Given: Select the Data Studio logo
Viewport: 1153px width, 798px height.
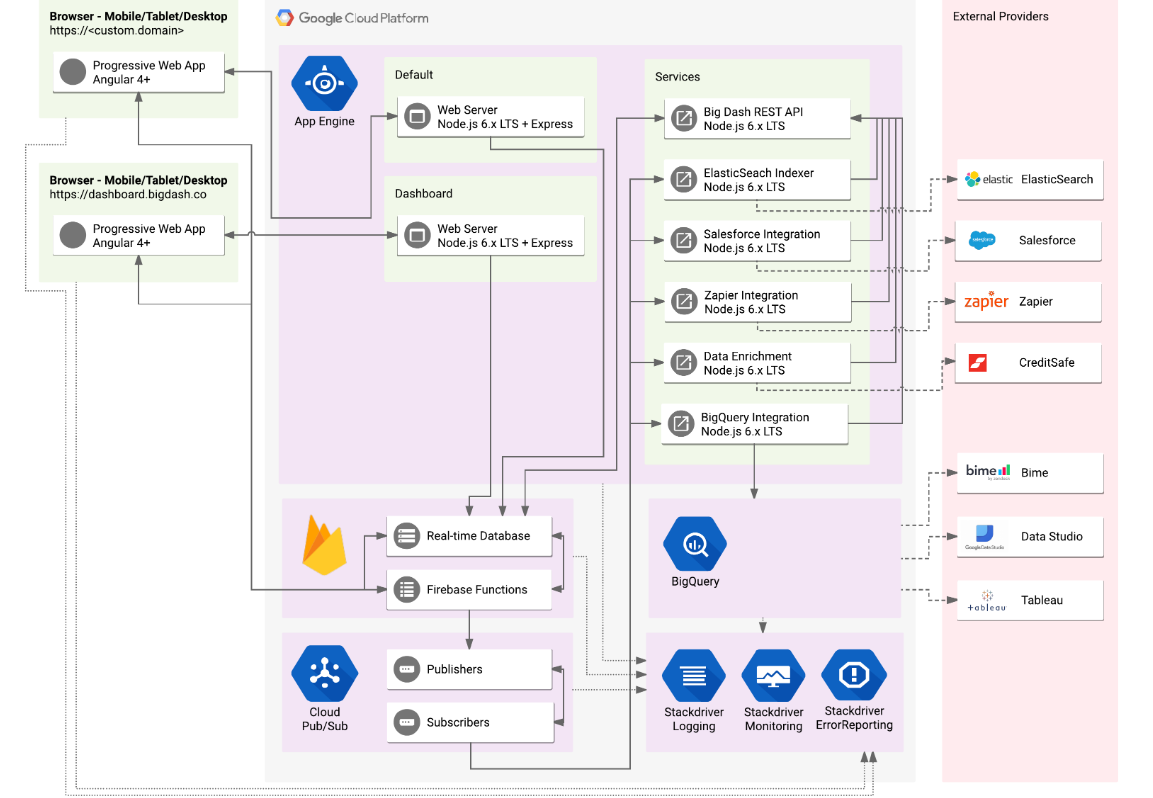Looking at the screenshot, I should point(985,536).
